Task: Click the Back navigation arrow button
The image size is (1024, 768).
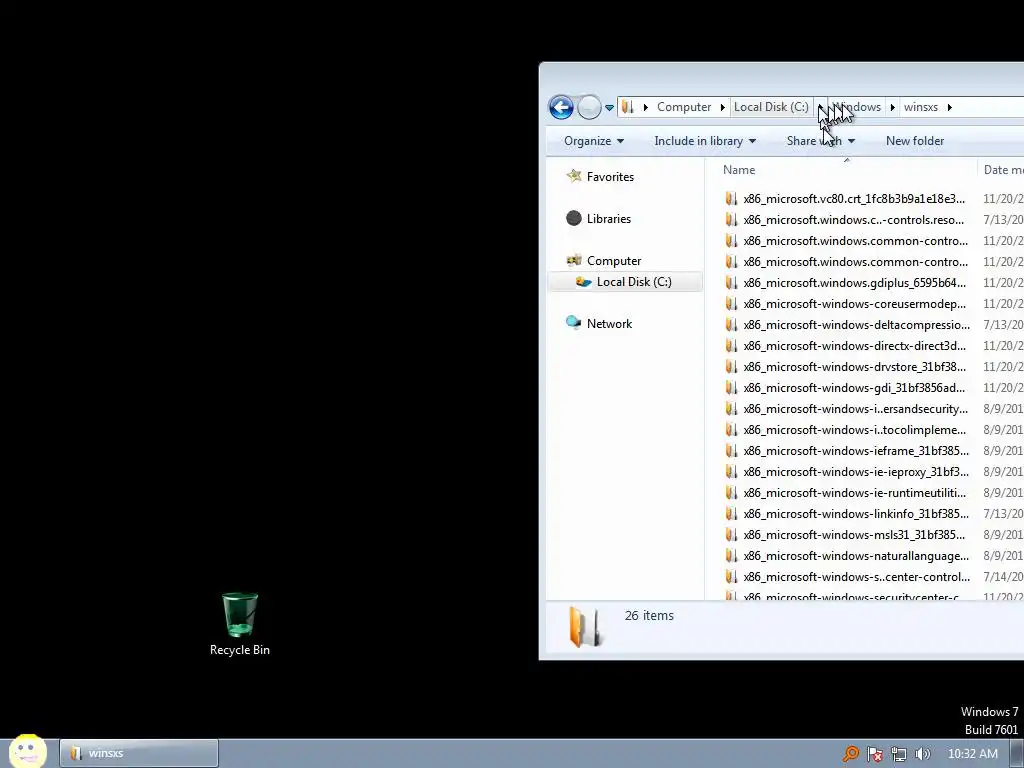Action: 561,107
